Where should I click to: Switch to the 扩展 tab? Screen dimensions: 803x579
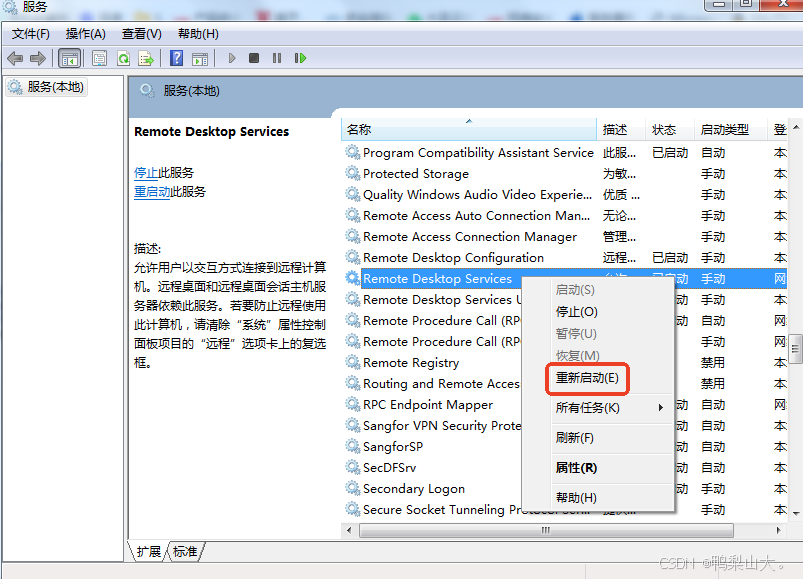point(149,551)
